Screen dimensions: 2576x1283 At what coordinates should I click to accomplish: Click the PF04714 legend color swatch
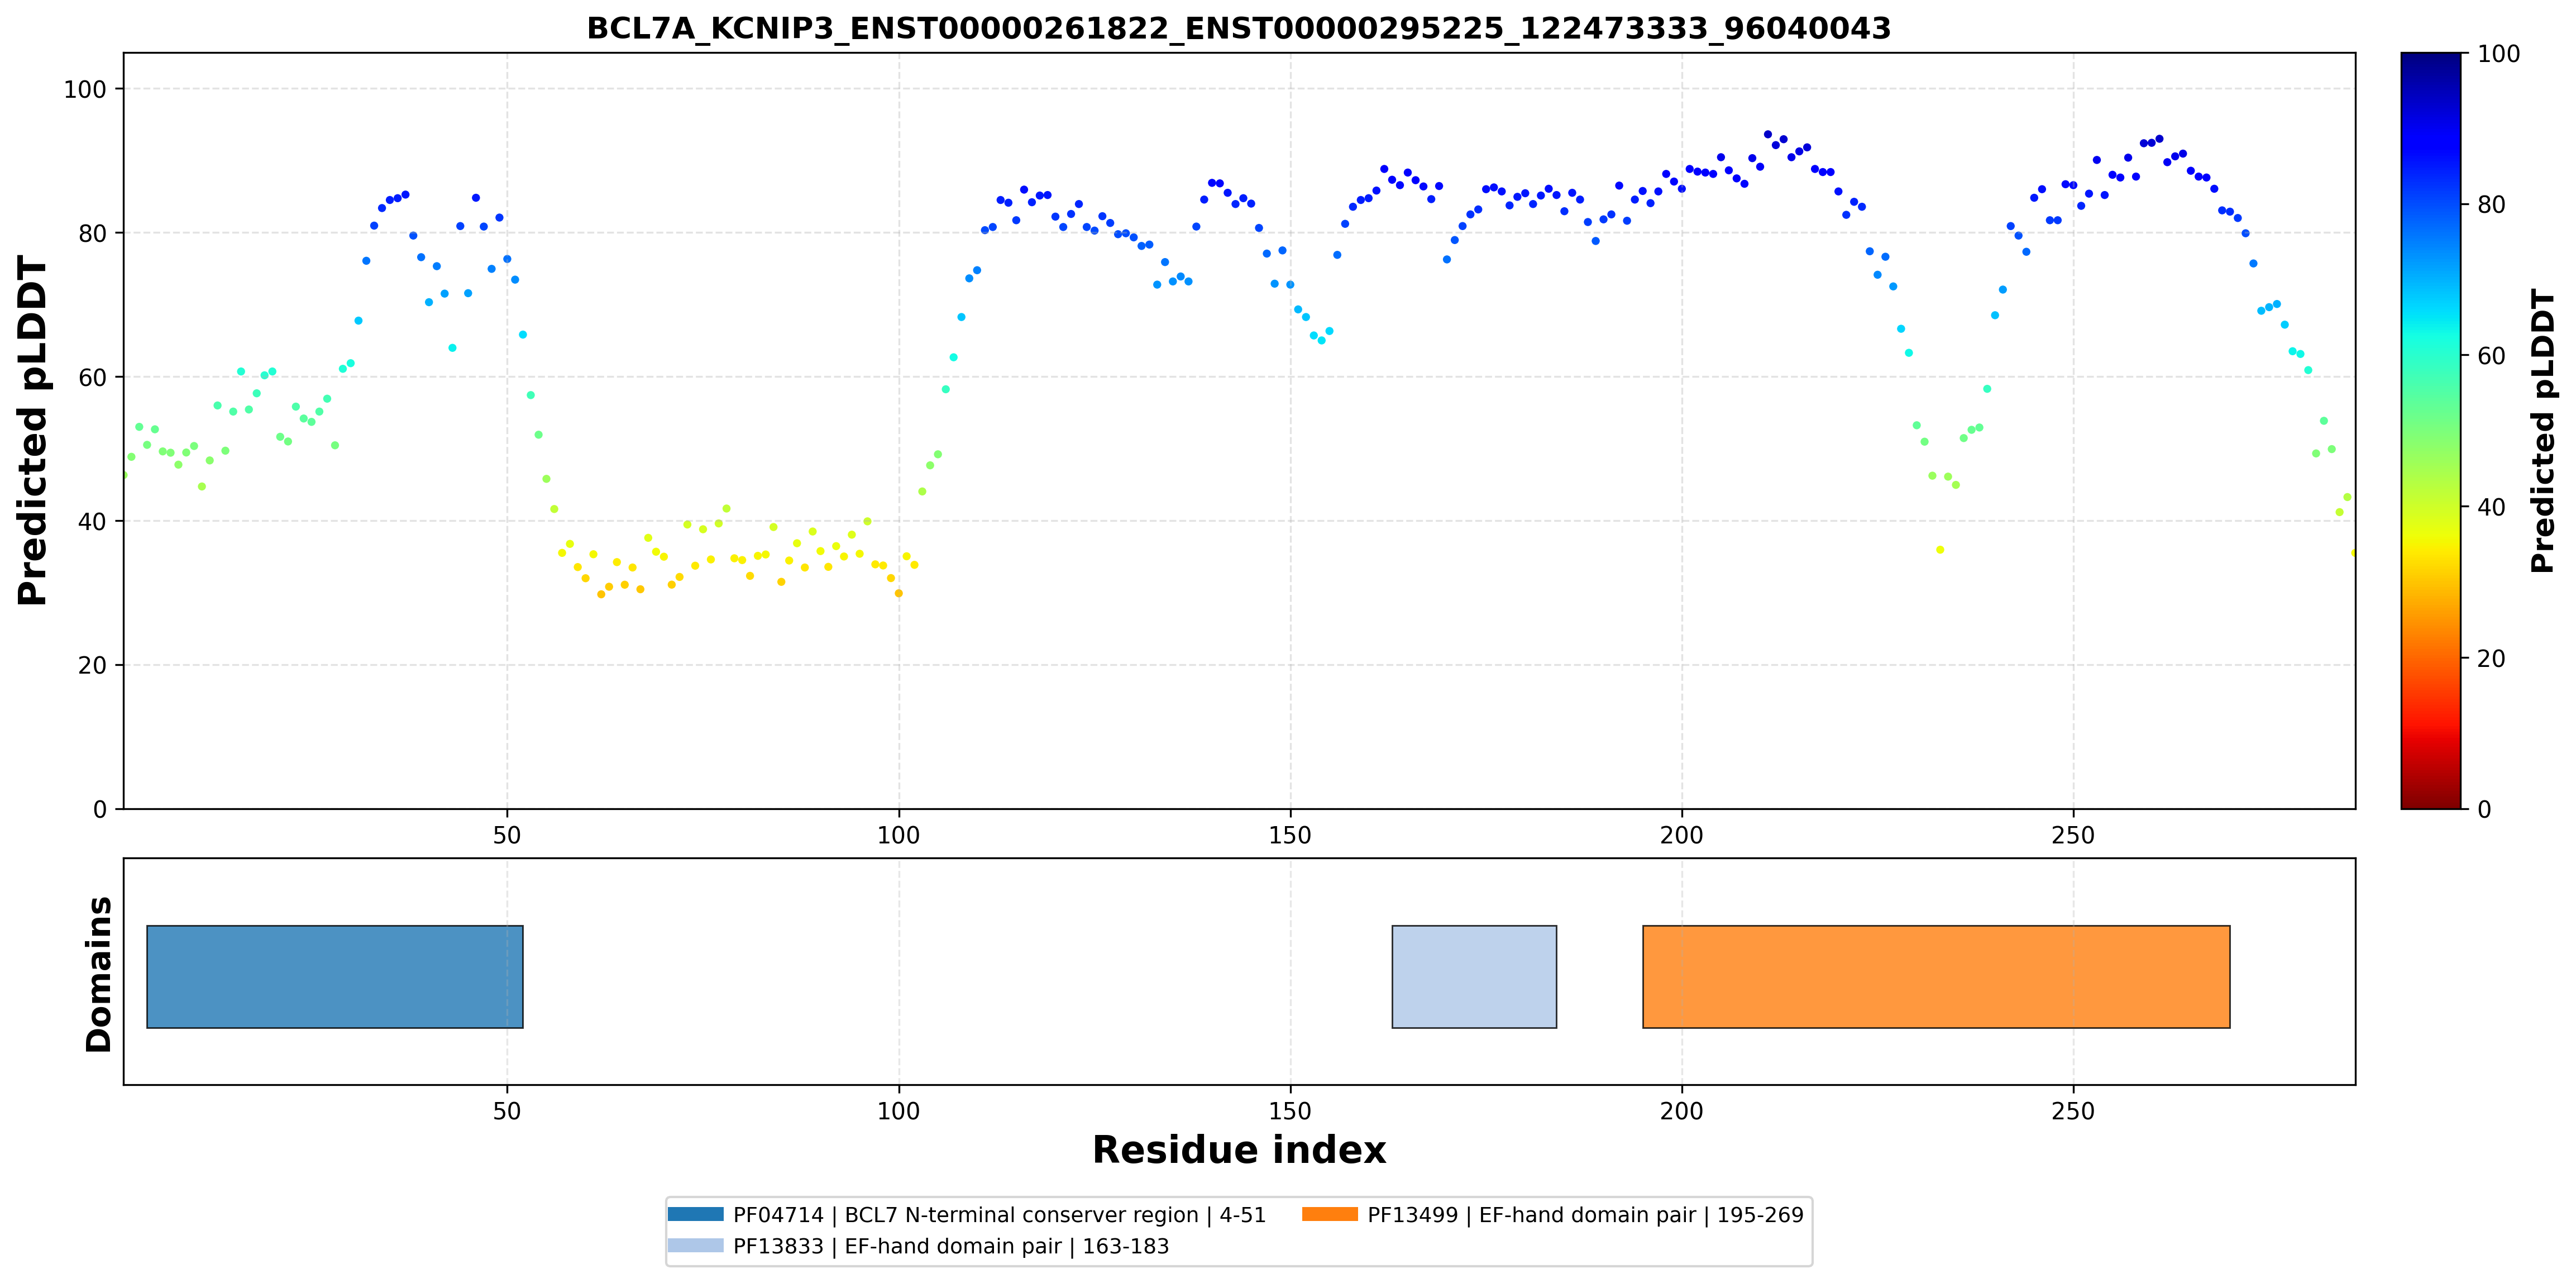pyautogui.click(x=696, y=1214)
